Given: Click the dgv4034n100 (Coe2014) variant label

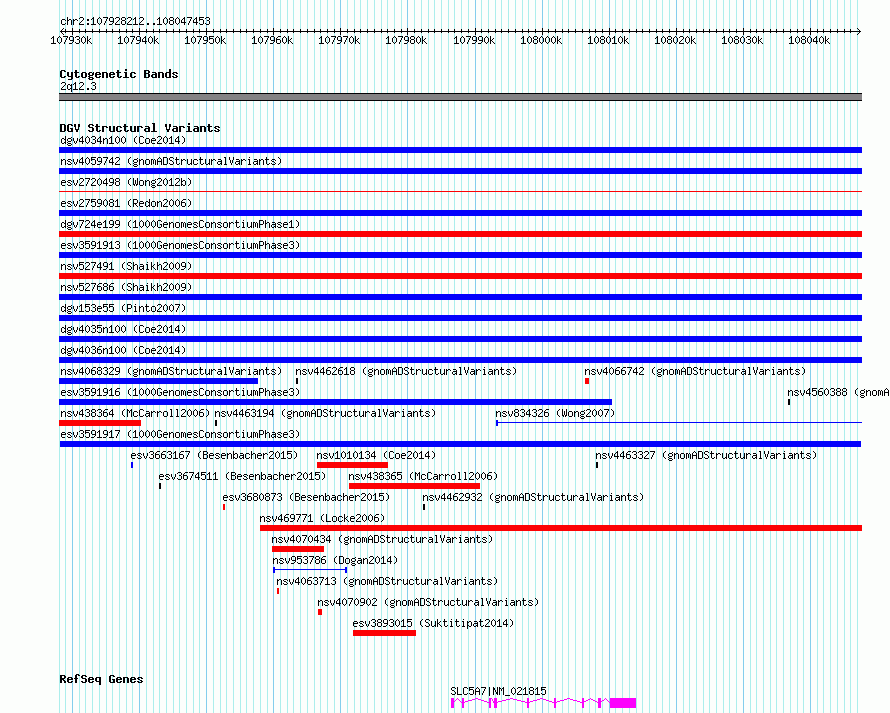Looking at the screenshot, I should coord(123,140).
